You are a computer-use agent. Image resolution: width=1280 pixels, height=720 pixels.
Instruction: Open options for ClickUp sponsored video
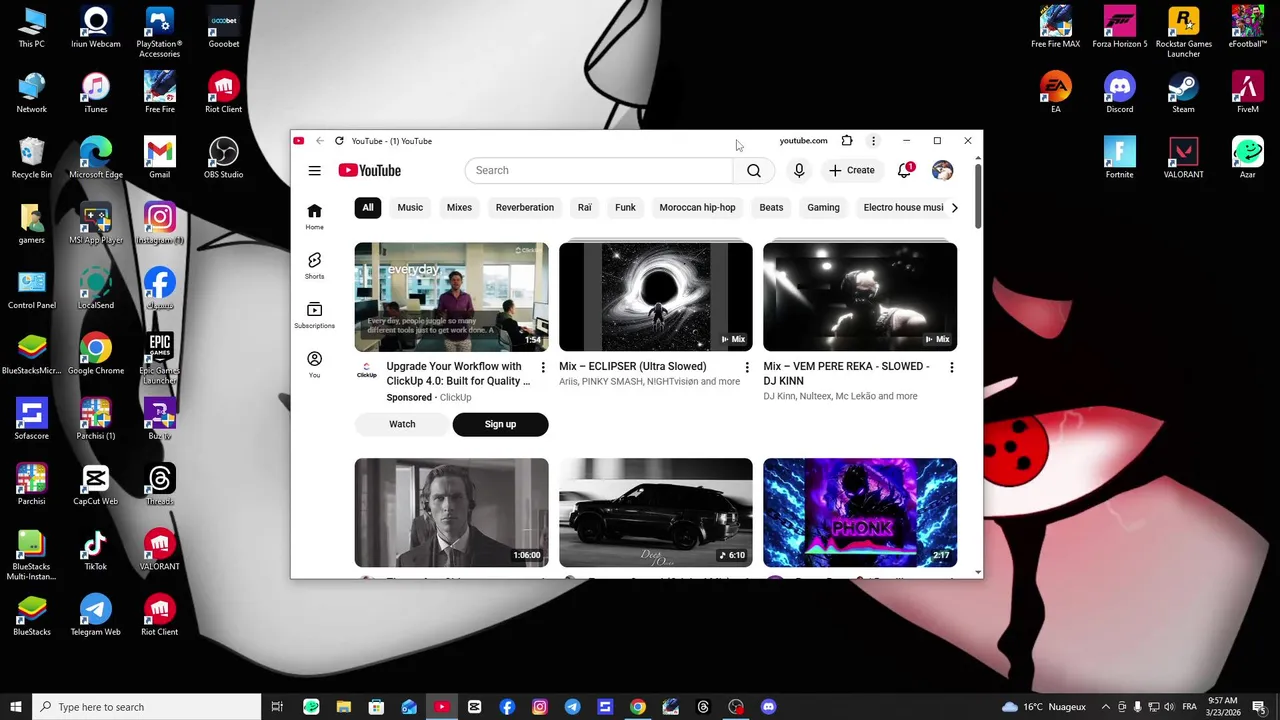(543, 368)
